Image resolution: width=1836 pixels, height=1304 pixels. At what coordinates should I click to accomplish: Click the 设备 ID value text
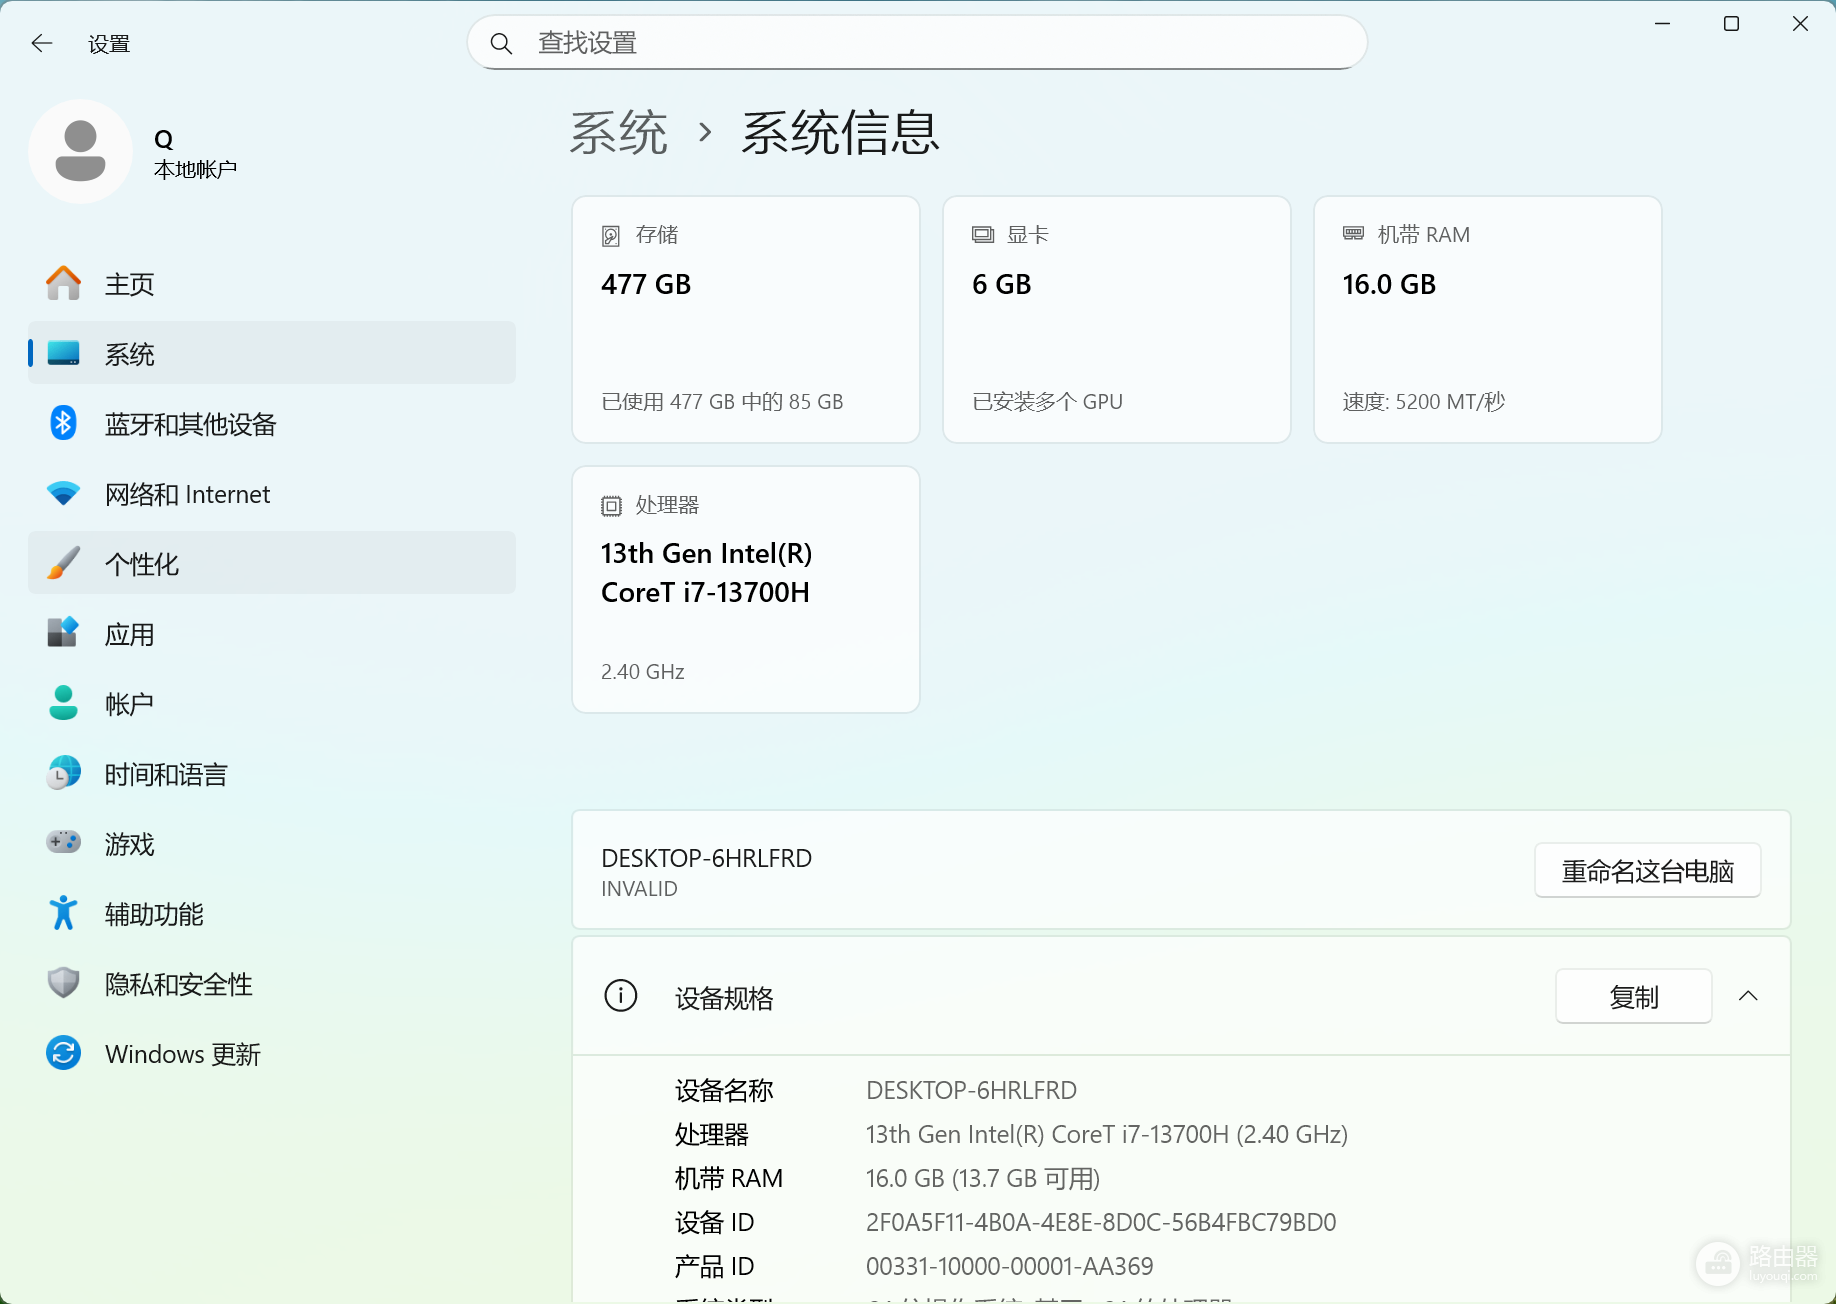tap(1101, 1222)
